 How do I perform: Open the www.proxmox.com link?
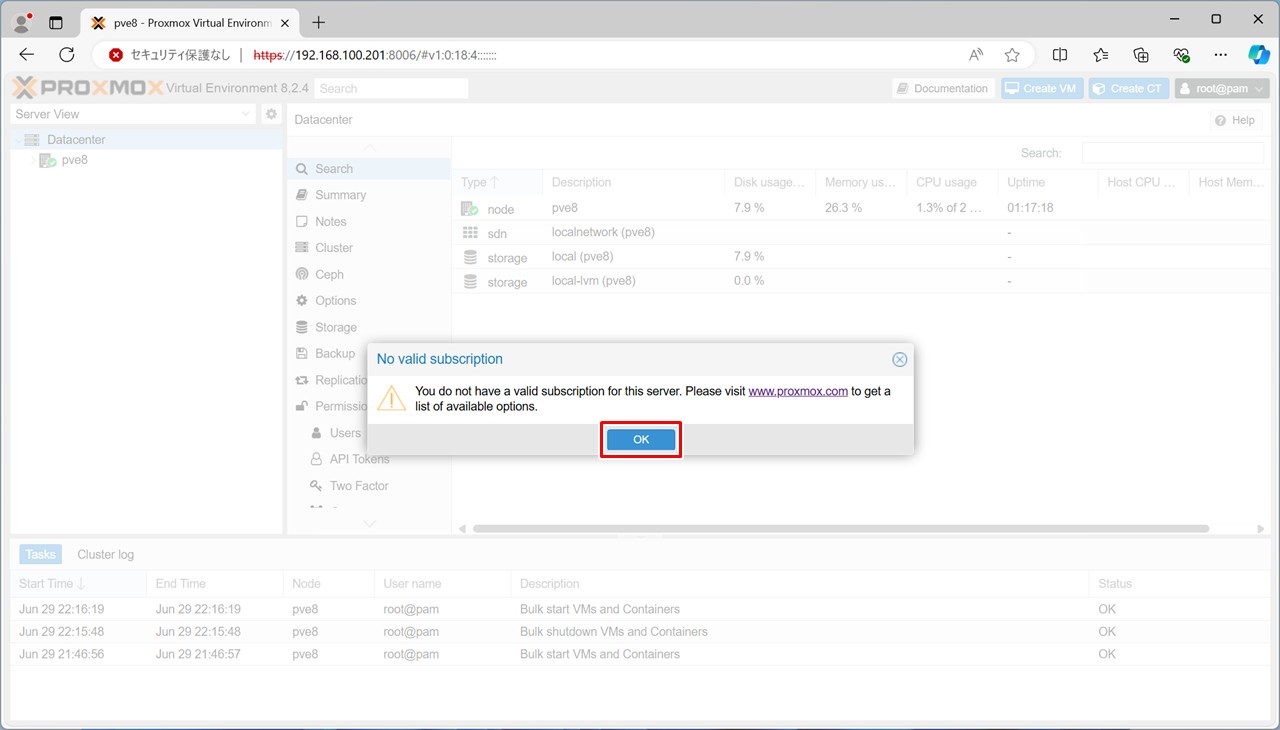(797, 391)
